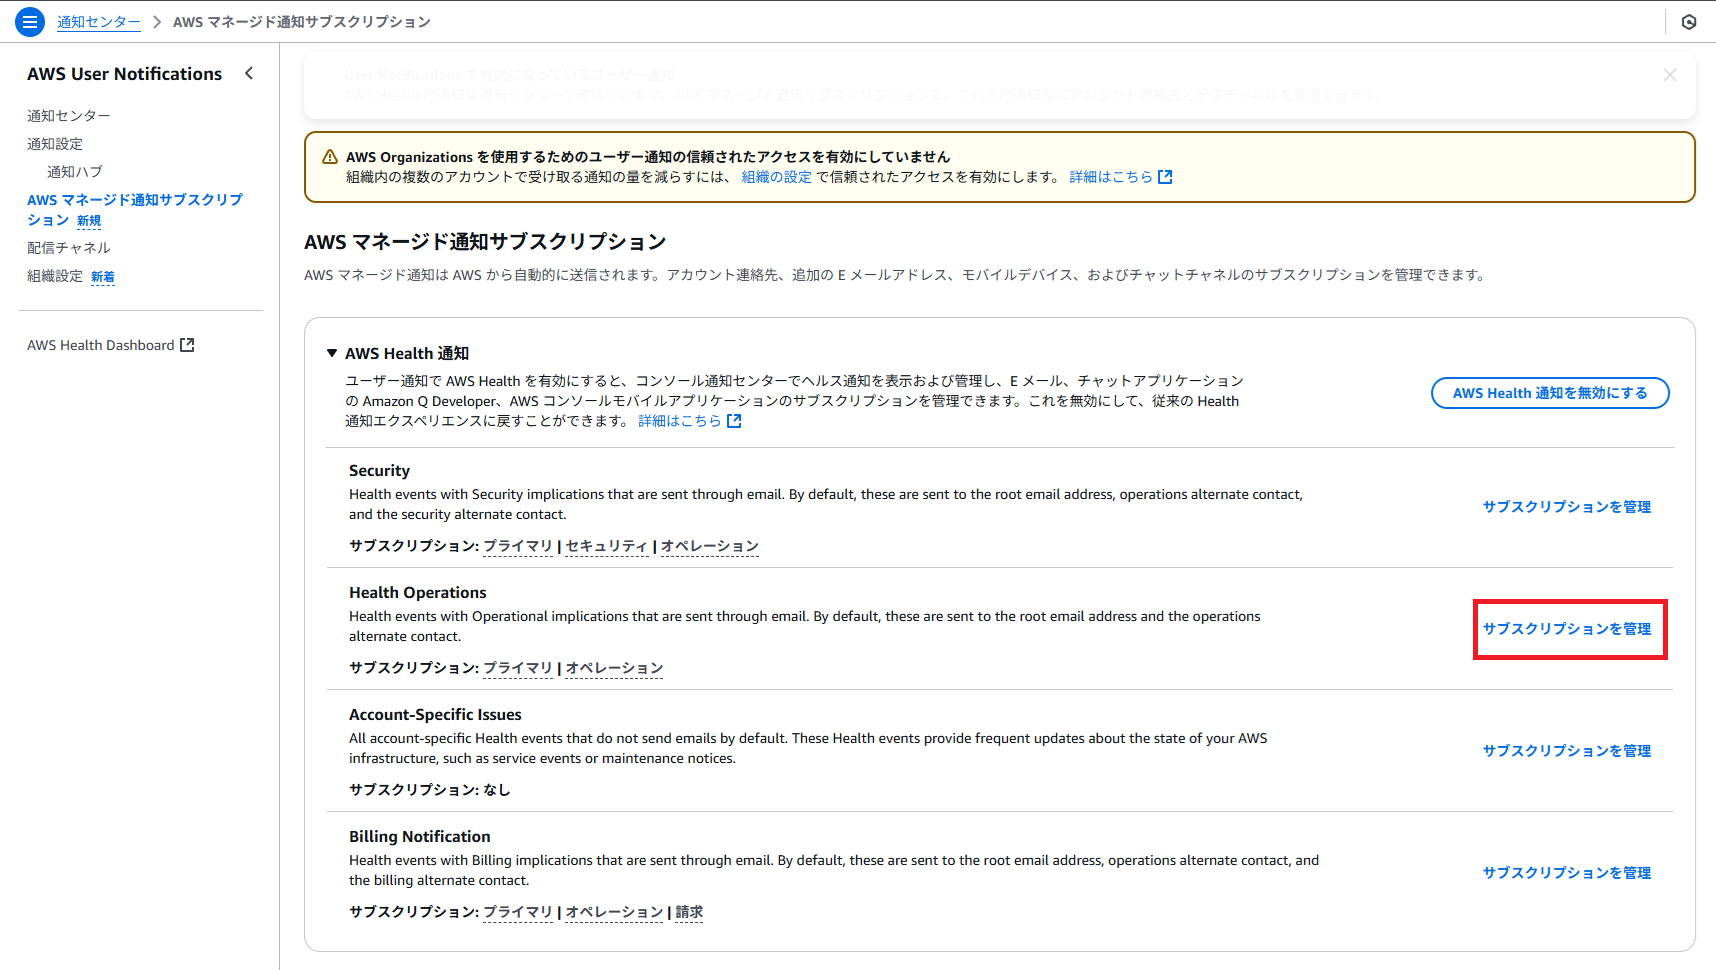1716x970 pixels.
Task: Click 詳細はこちら link under AWS Health 通知
Action: click(680, 421)
